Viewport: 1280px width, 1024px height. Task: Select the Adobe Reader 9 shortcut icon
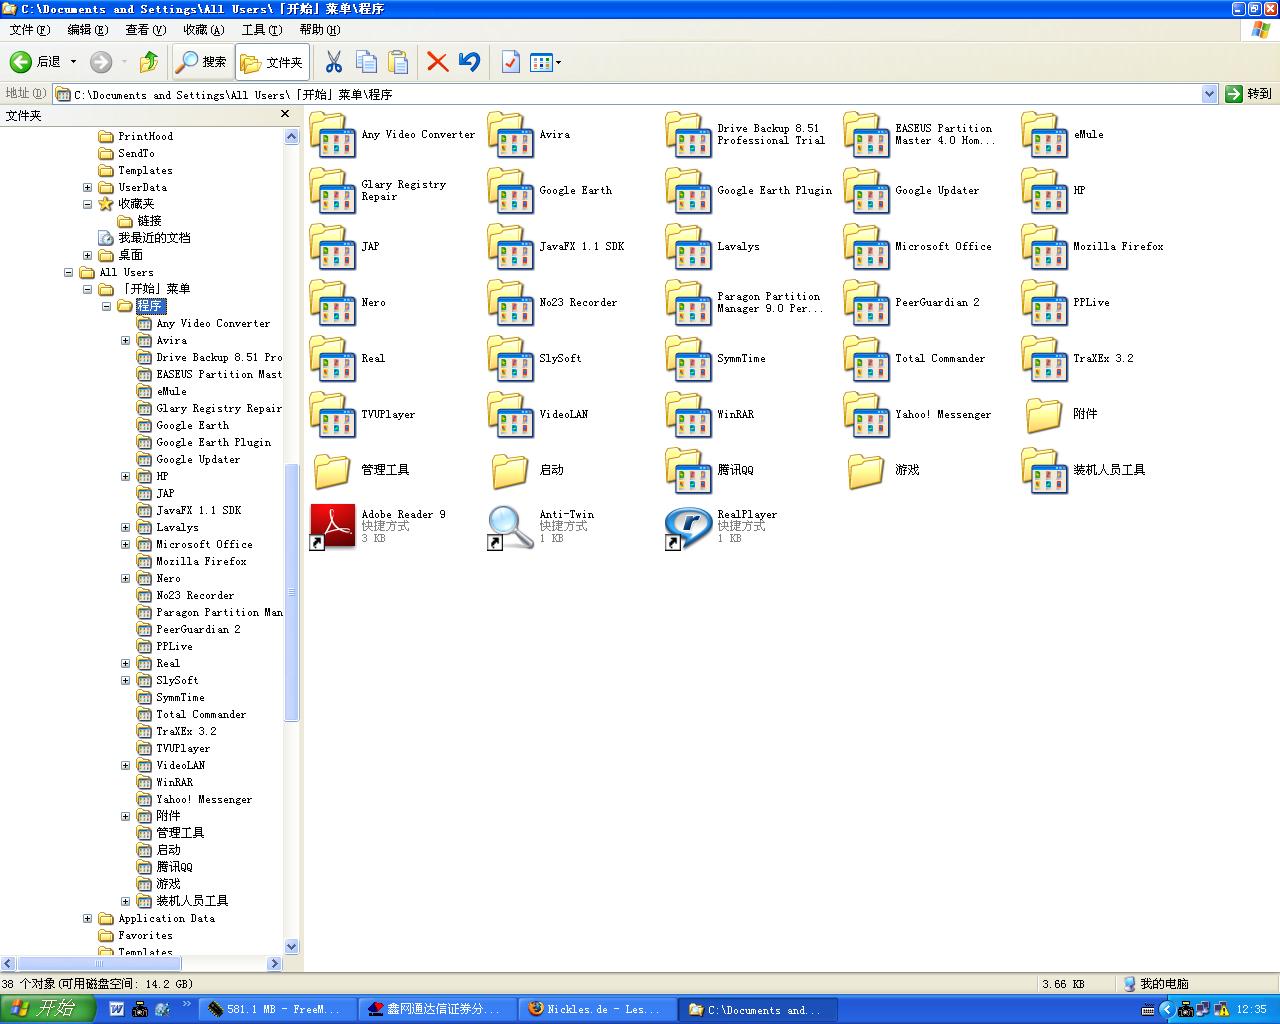[x=333, y=526]
